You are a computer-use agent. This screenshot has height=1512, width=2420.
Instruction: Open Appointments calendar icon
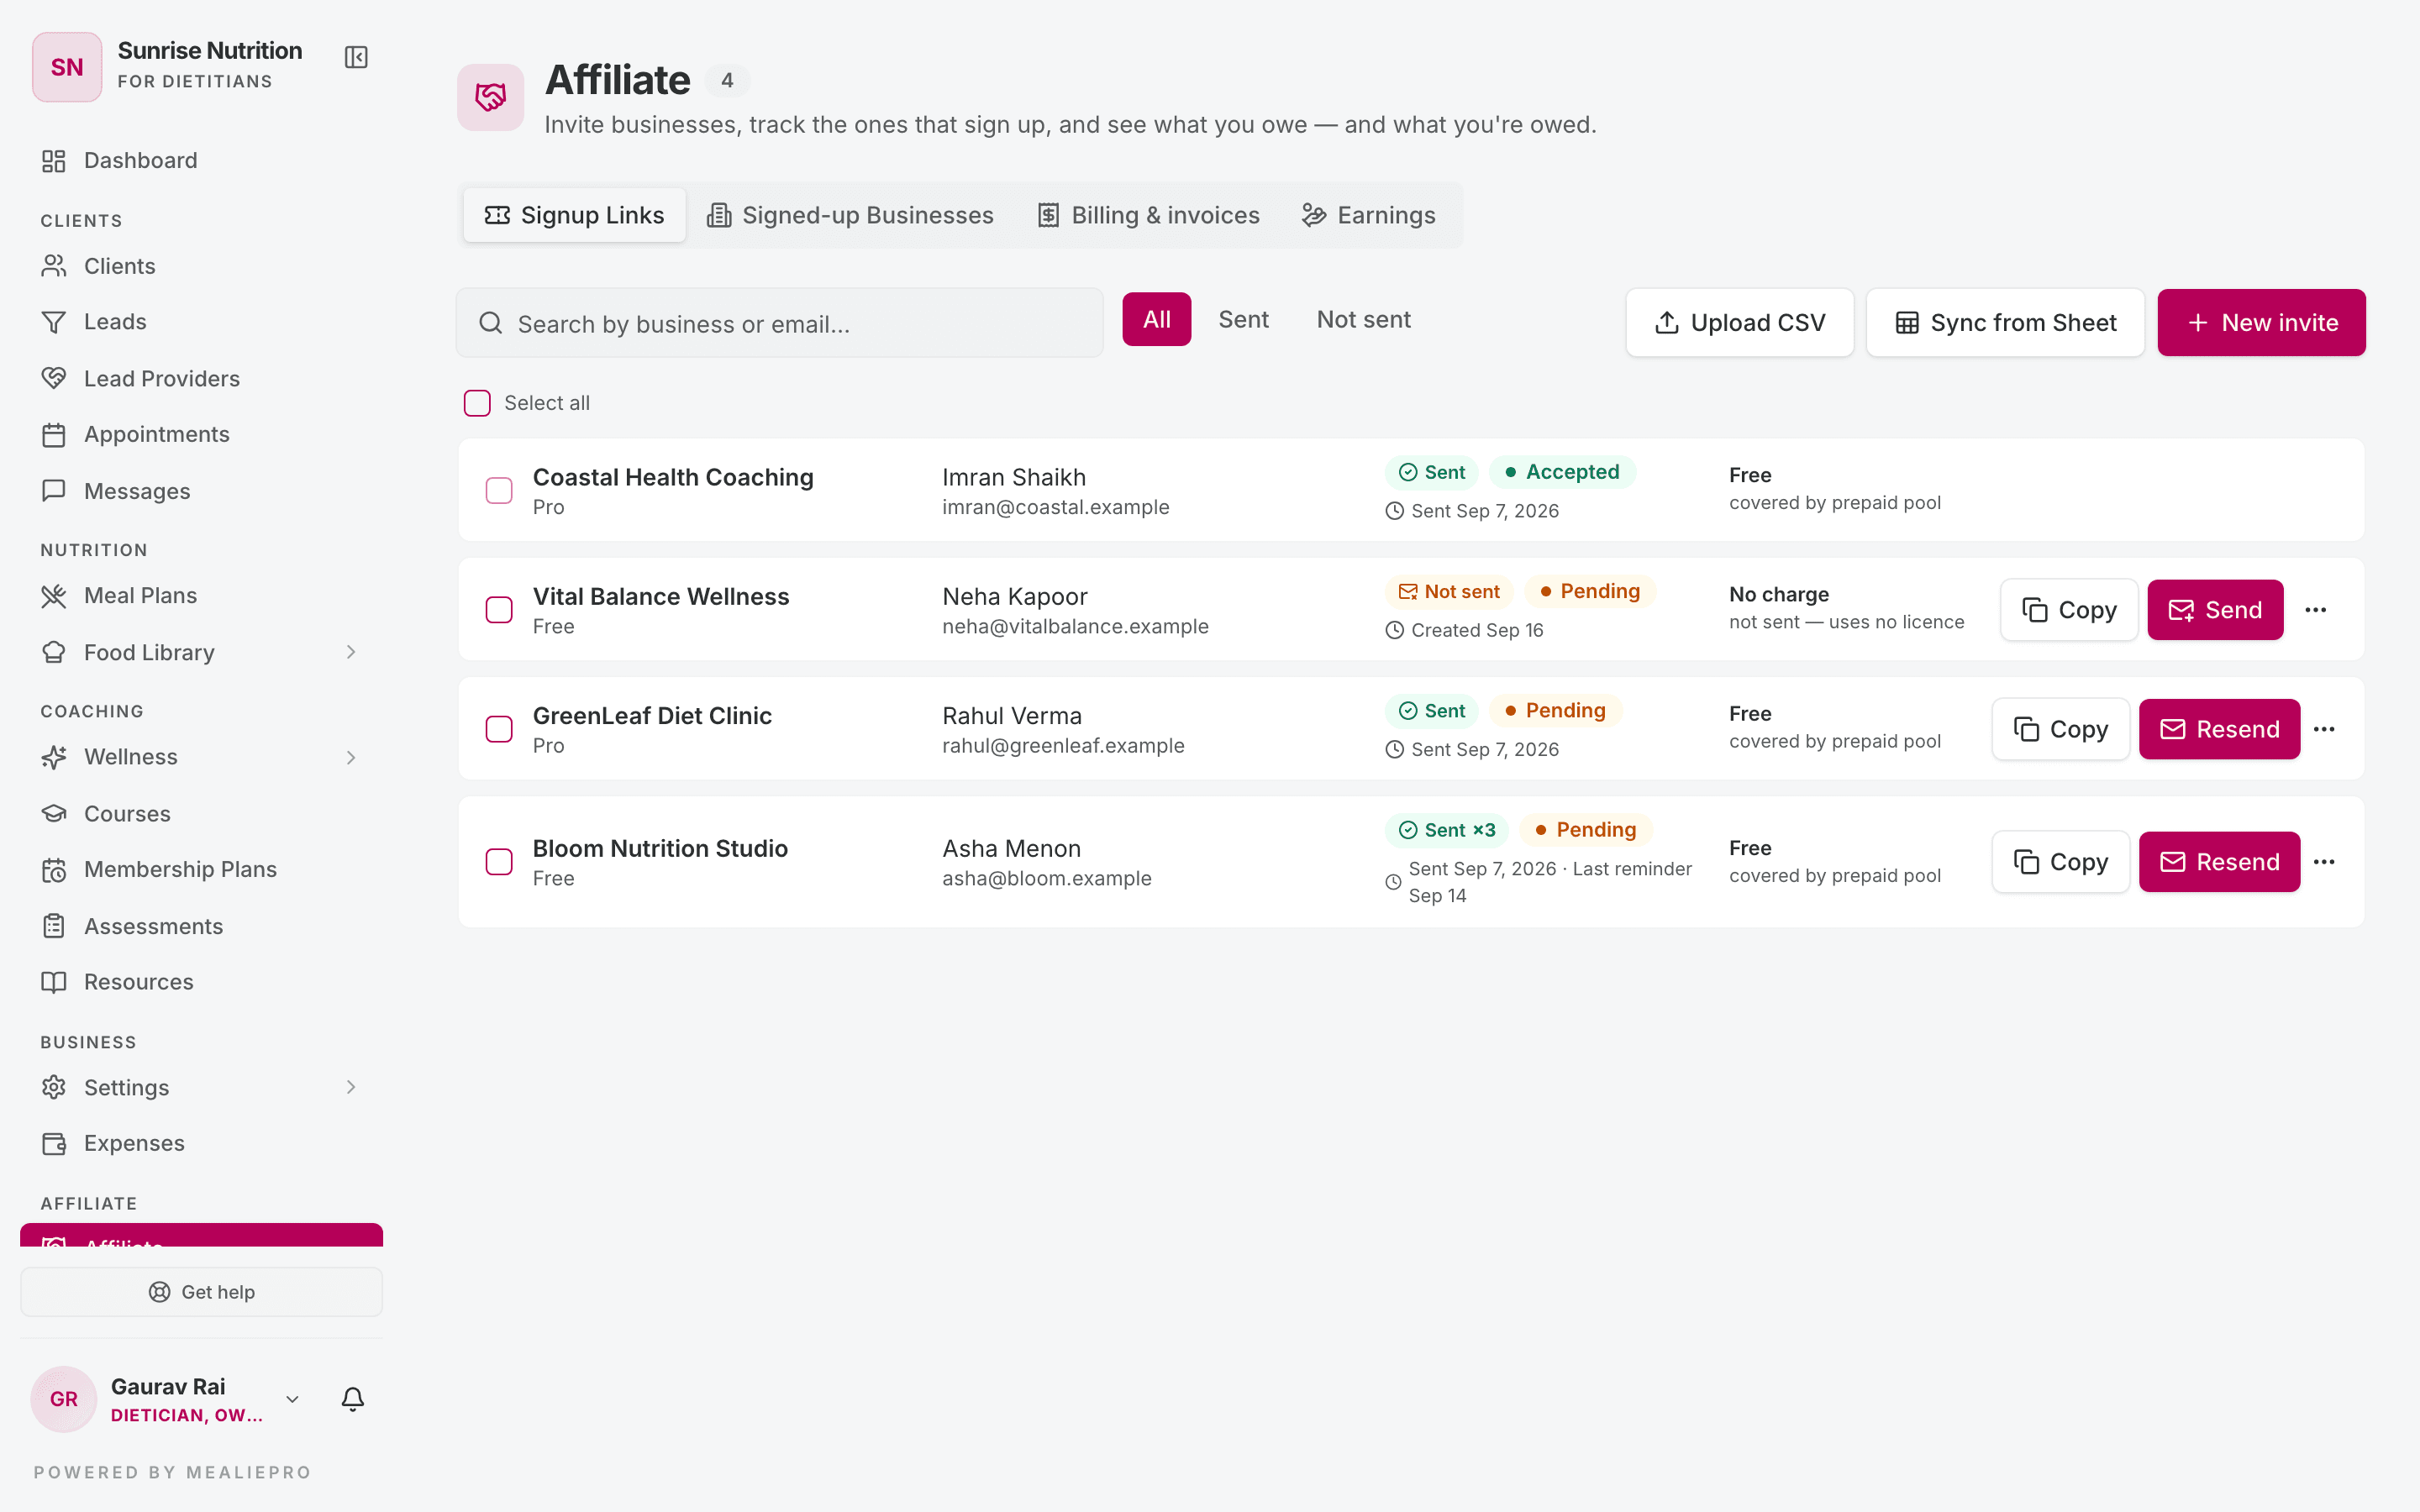(x=54, y=435)
